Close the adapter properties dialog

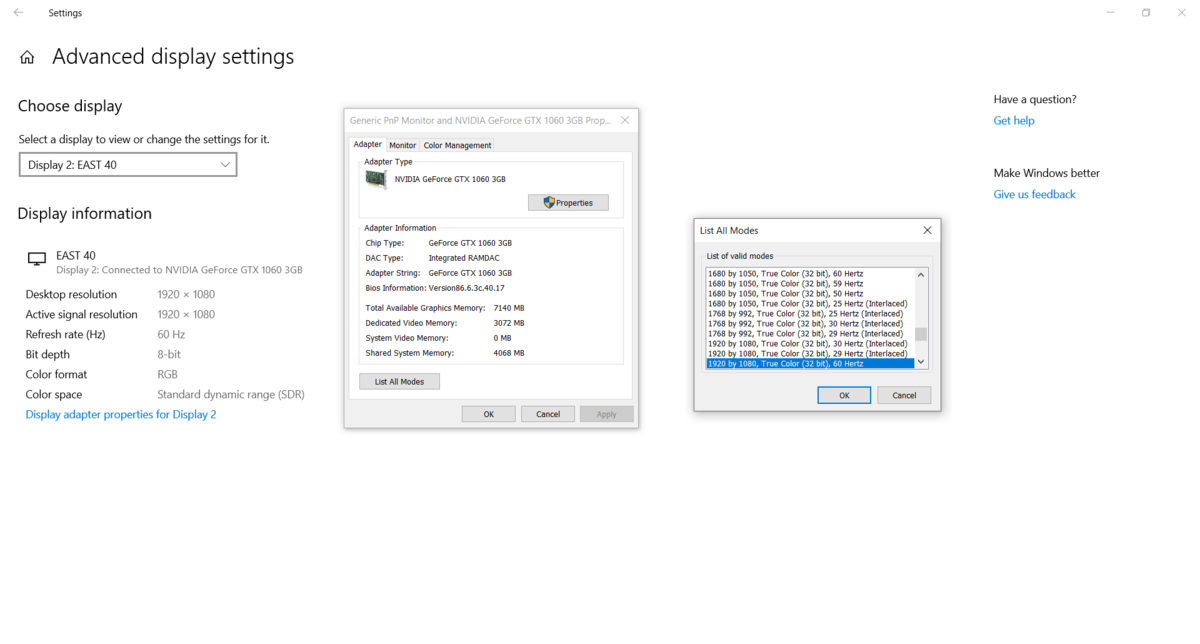pyautogui.click(x=625, y=120)
